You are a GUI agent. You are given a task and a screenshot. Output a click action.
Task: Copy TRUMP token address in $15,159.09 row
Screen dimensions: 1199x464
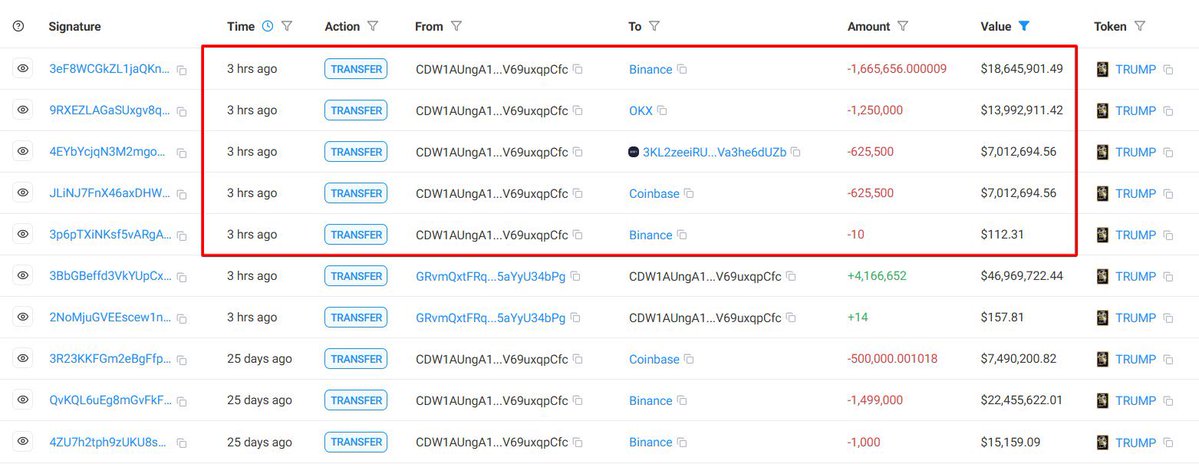point(1168,443)
